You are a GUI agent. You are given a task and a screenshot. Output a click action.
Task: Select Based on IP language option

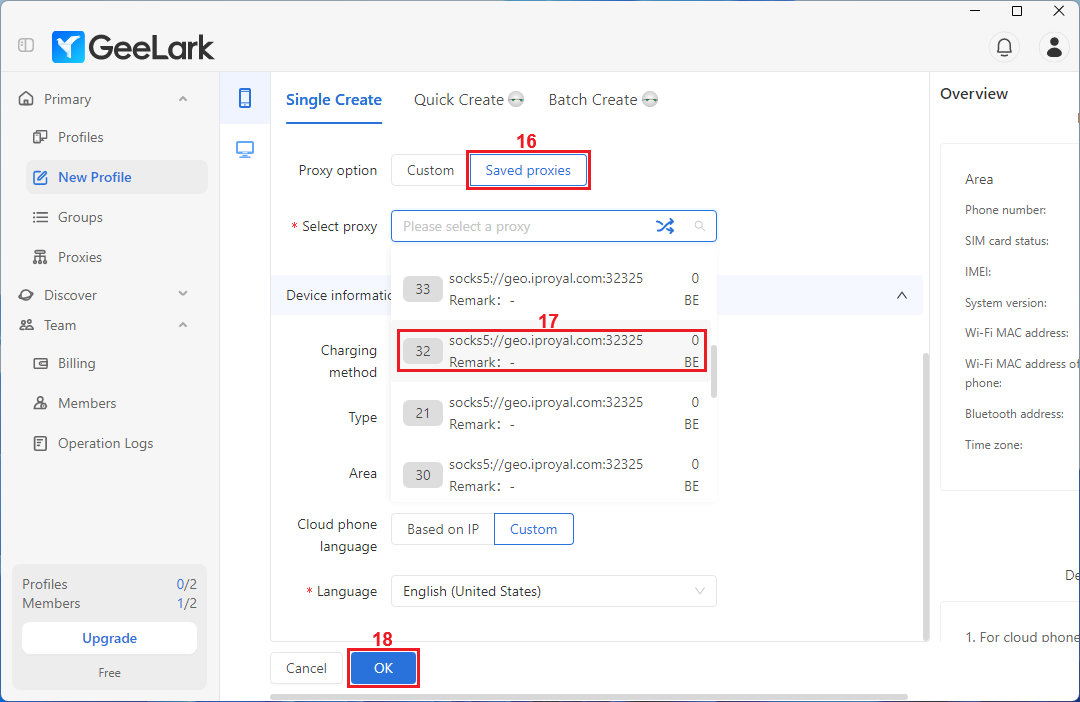click(442, 529)
